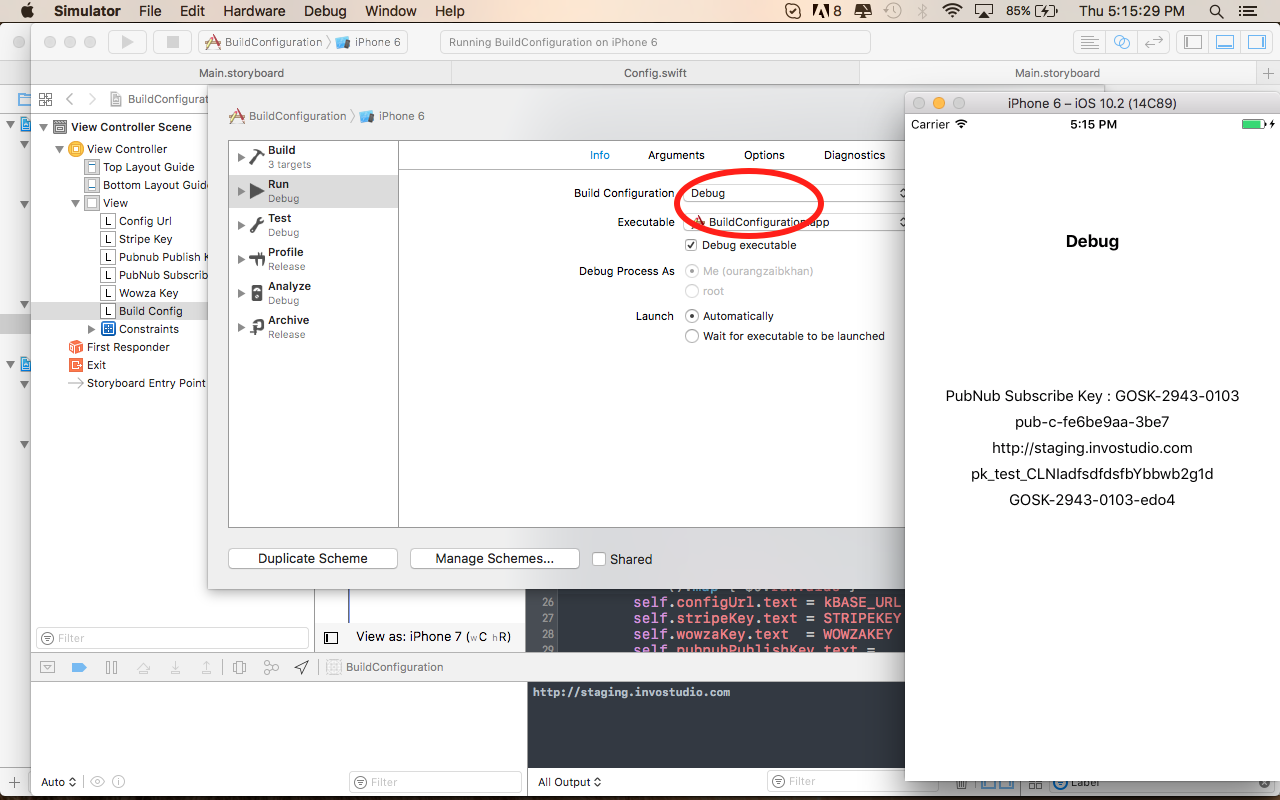The height and width of the screenshot is (800, 1280).
Task: Select Stripe Key label in outline
Action: pyautogui.click(x=145, y=239)
